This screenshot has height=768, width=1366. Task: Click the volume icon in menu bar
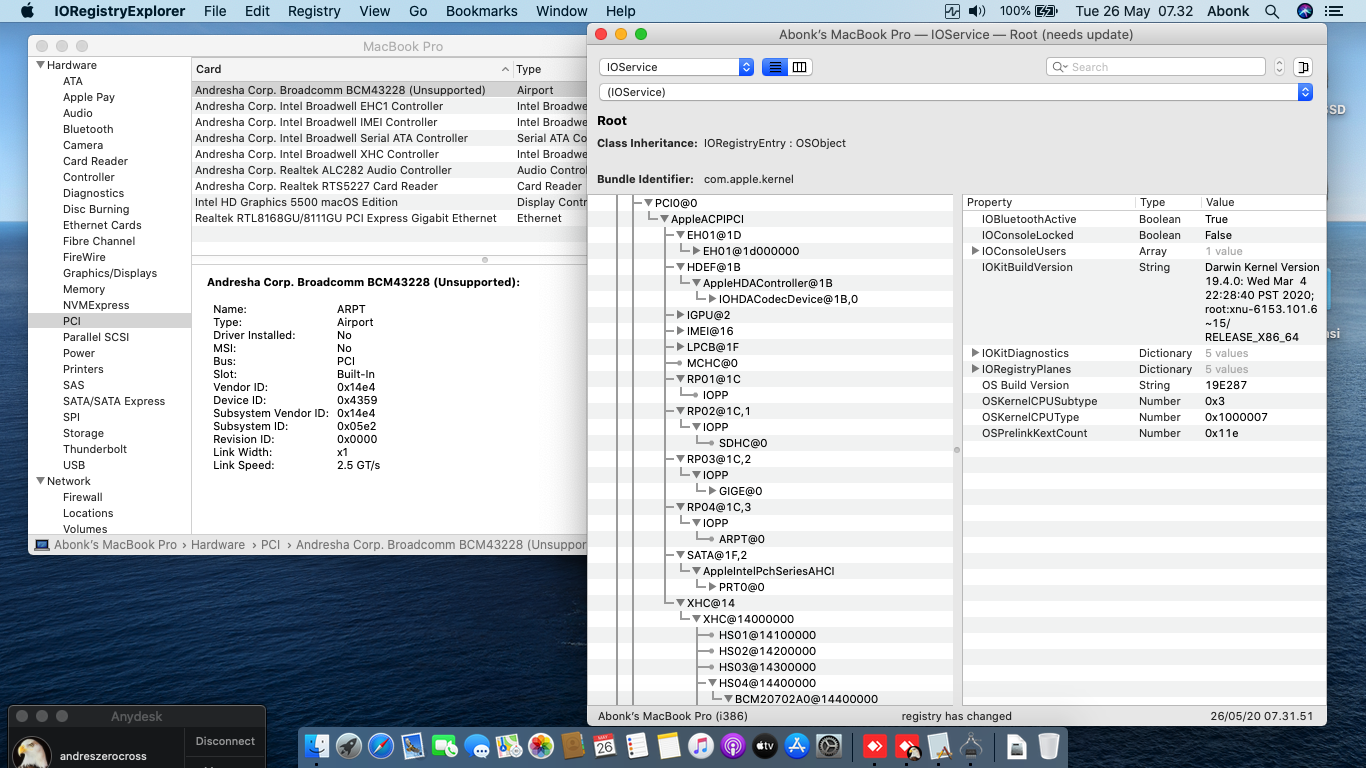point(977,11)
